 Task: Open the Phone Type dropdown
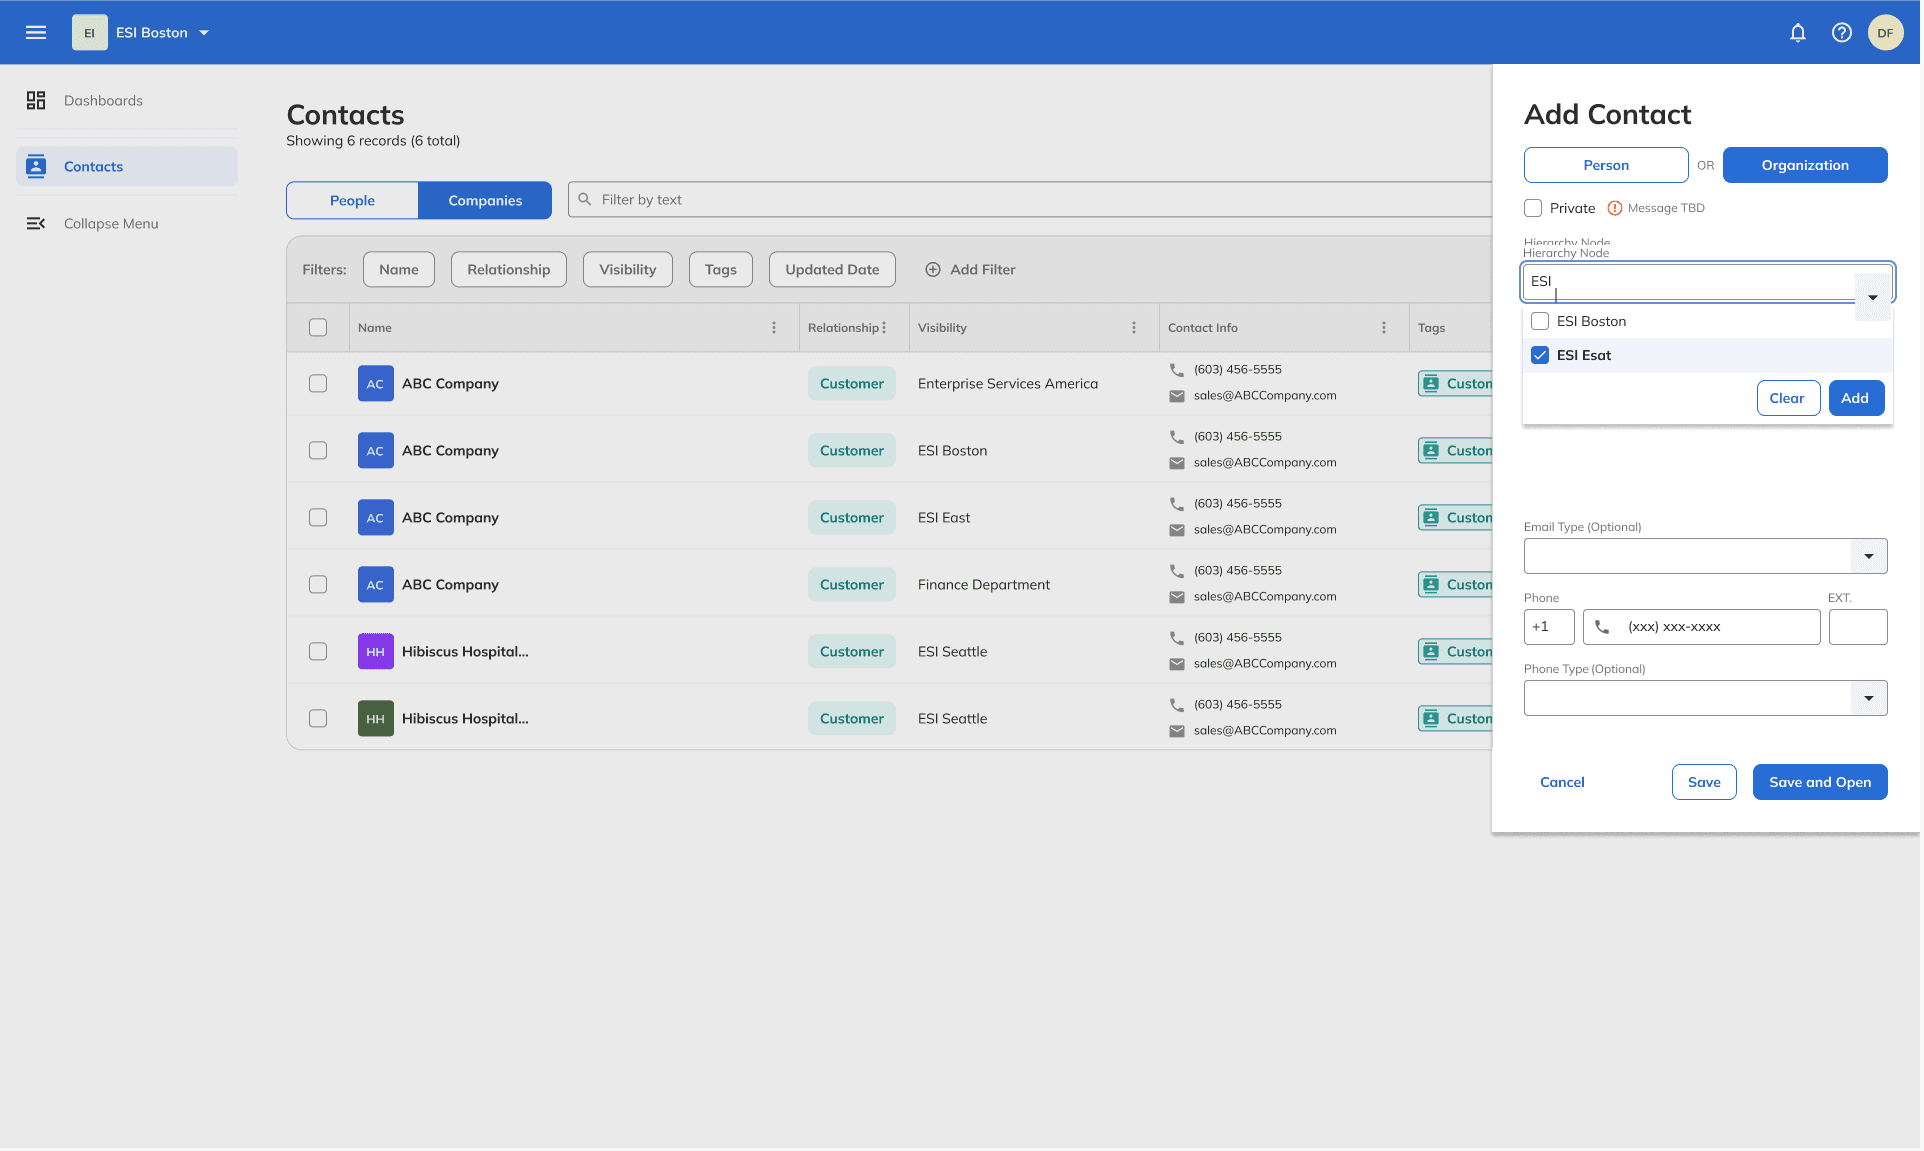tap(1868, 698)
